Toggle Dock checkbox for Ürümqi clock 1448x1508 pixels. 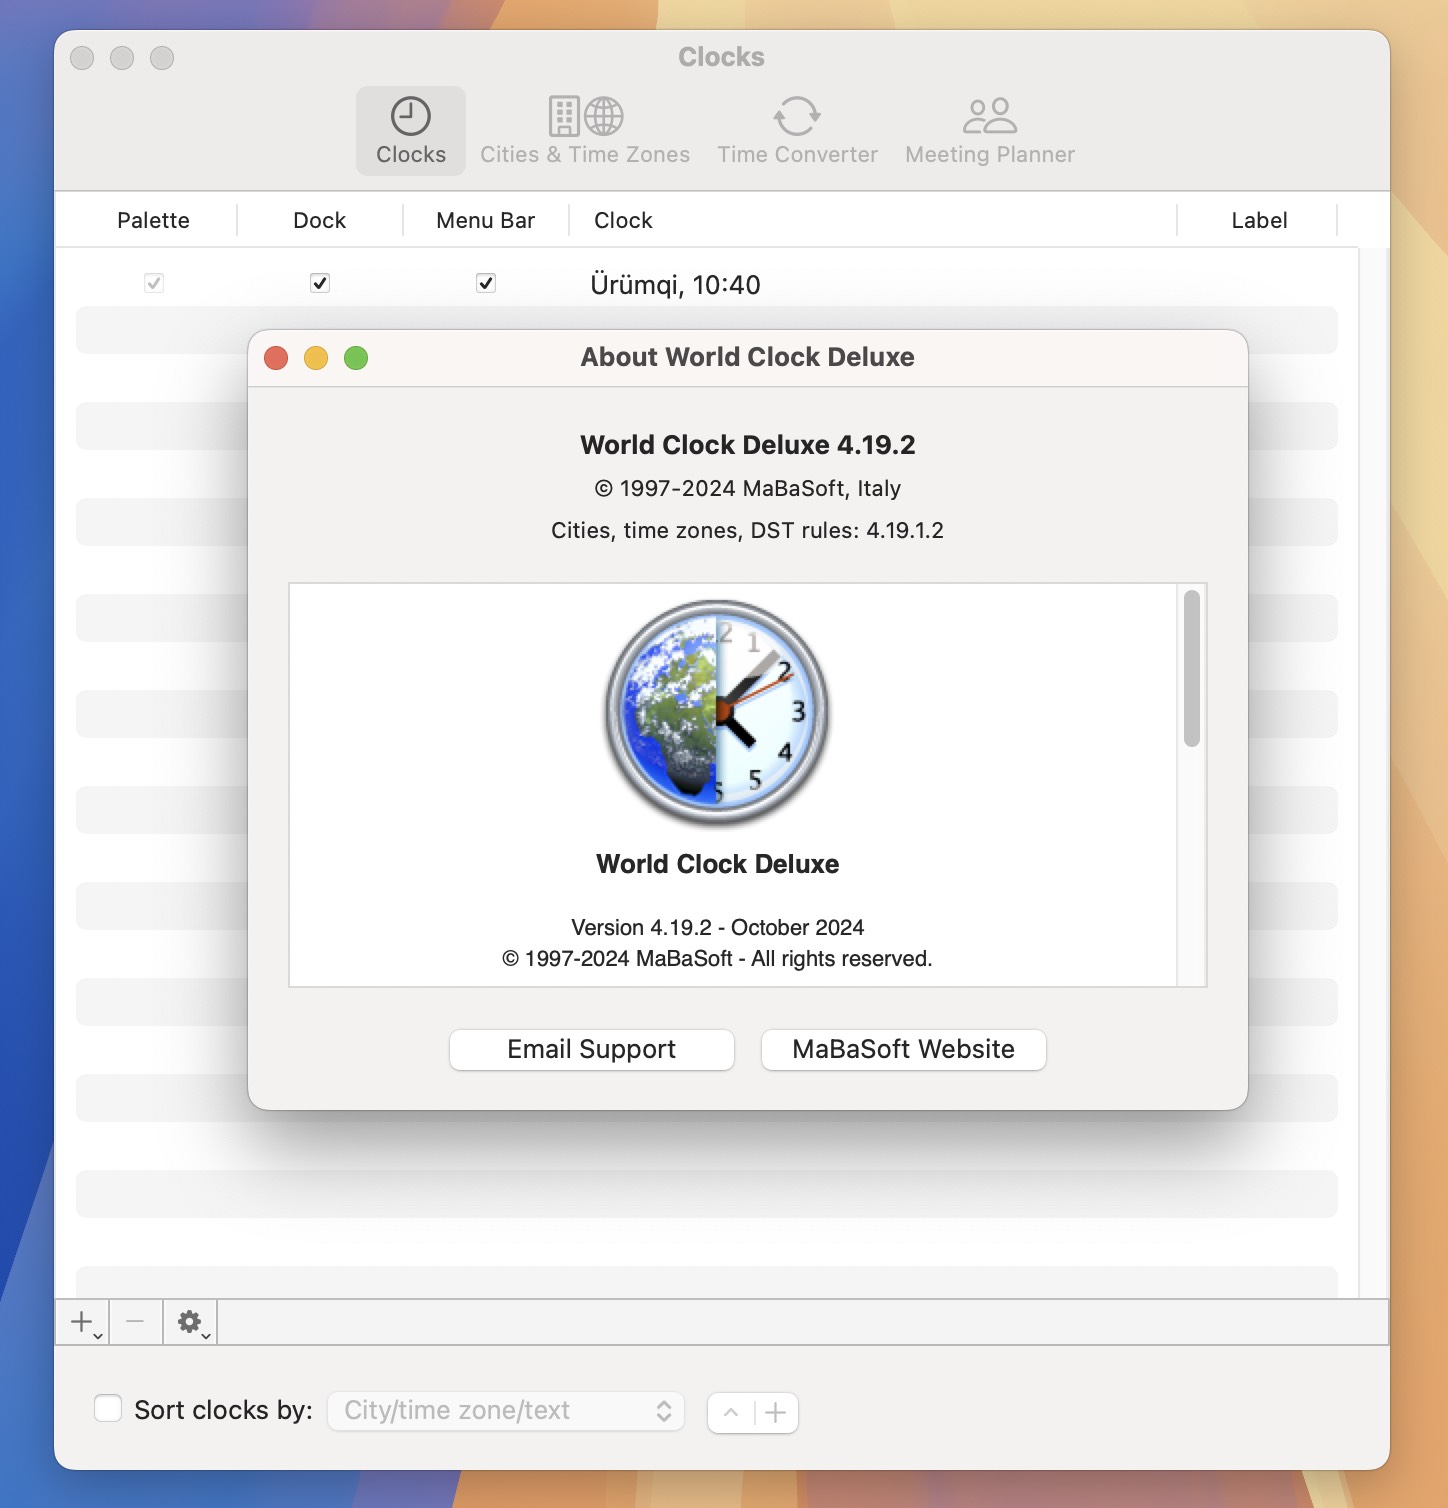click(x=320, y=283)
